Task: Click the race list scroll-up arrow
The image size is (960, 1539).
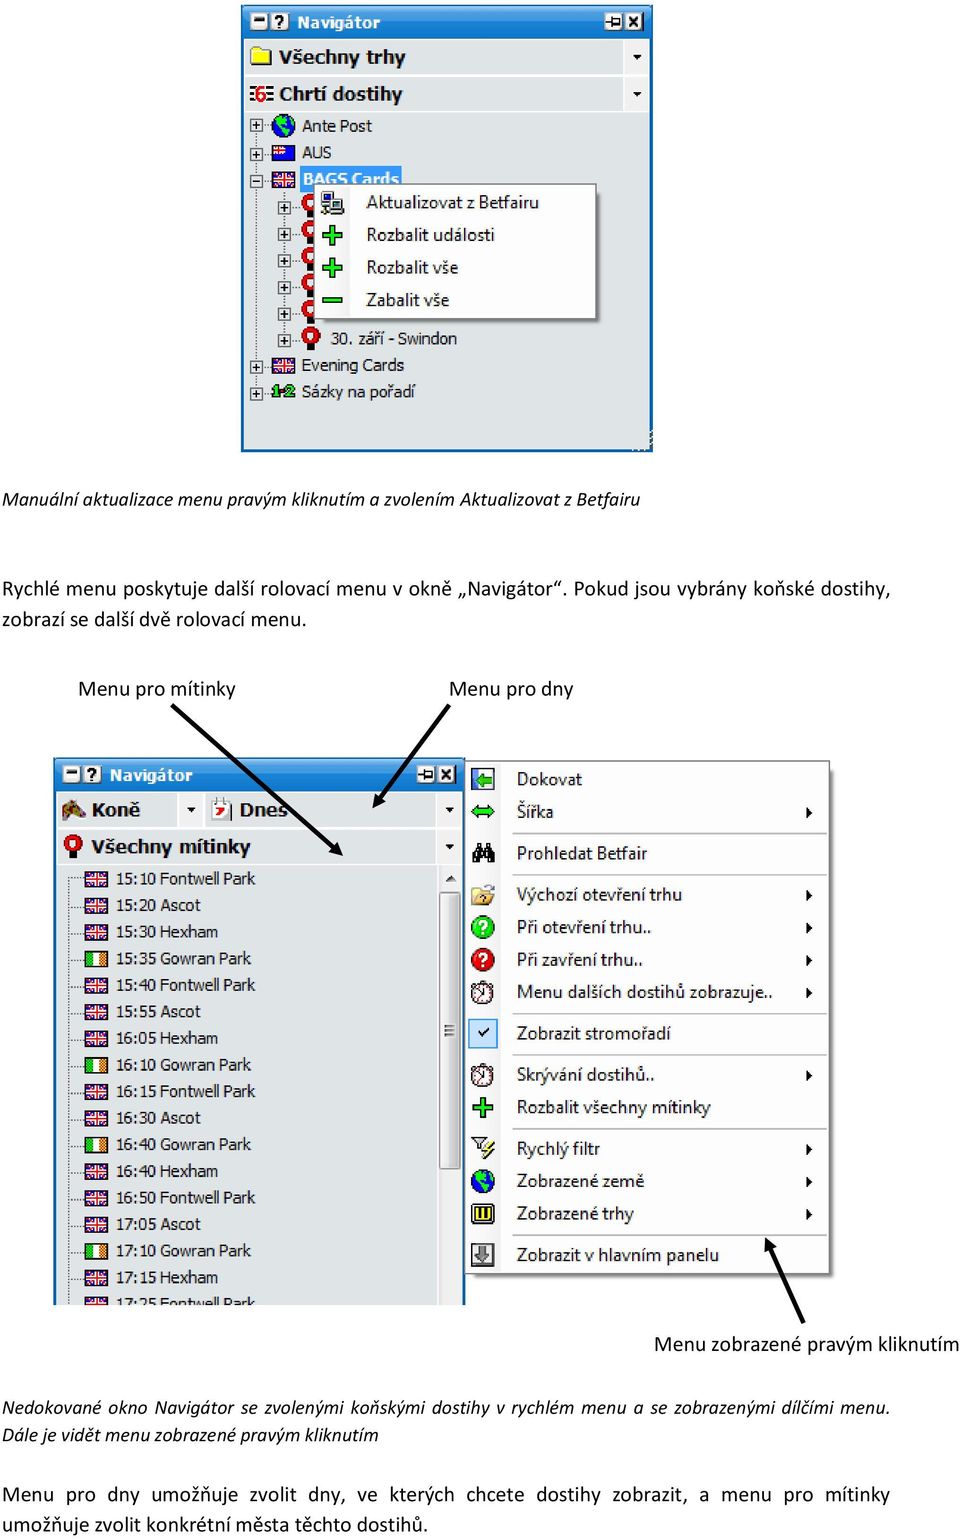Action: click(x=449, y=878)
